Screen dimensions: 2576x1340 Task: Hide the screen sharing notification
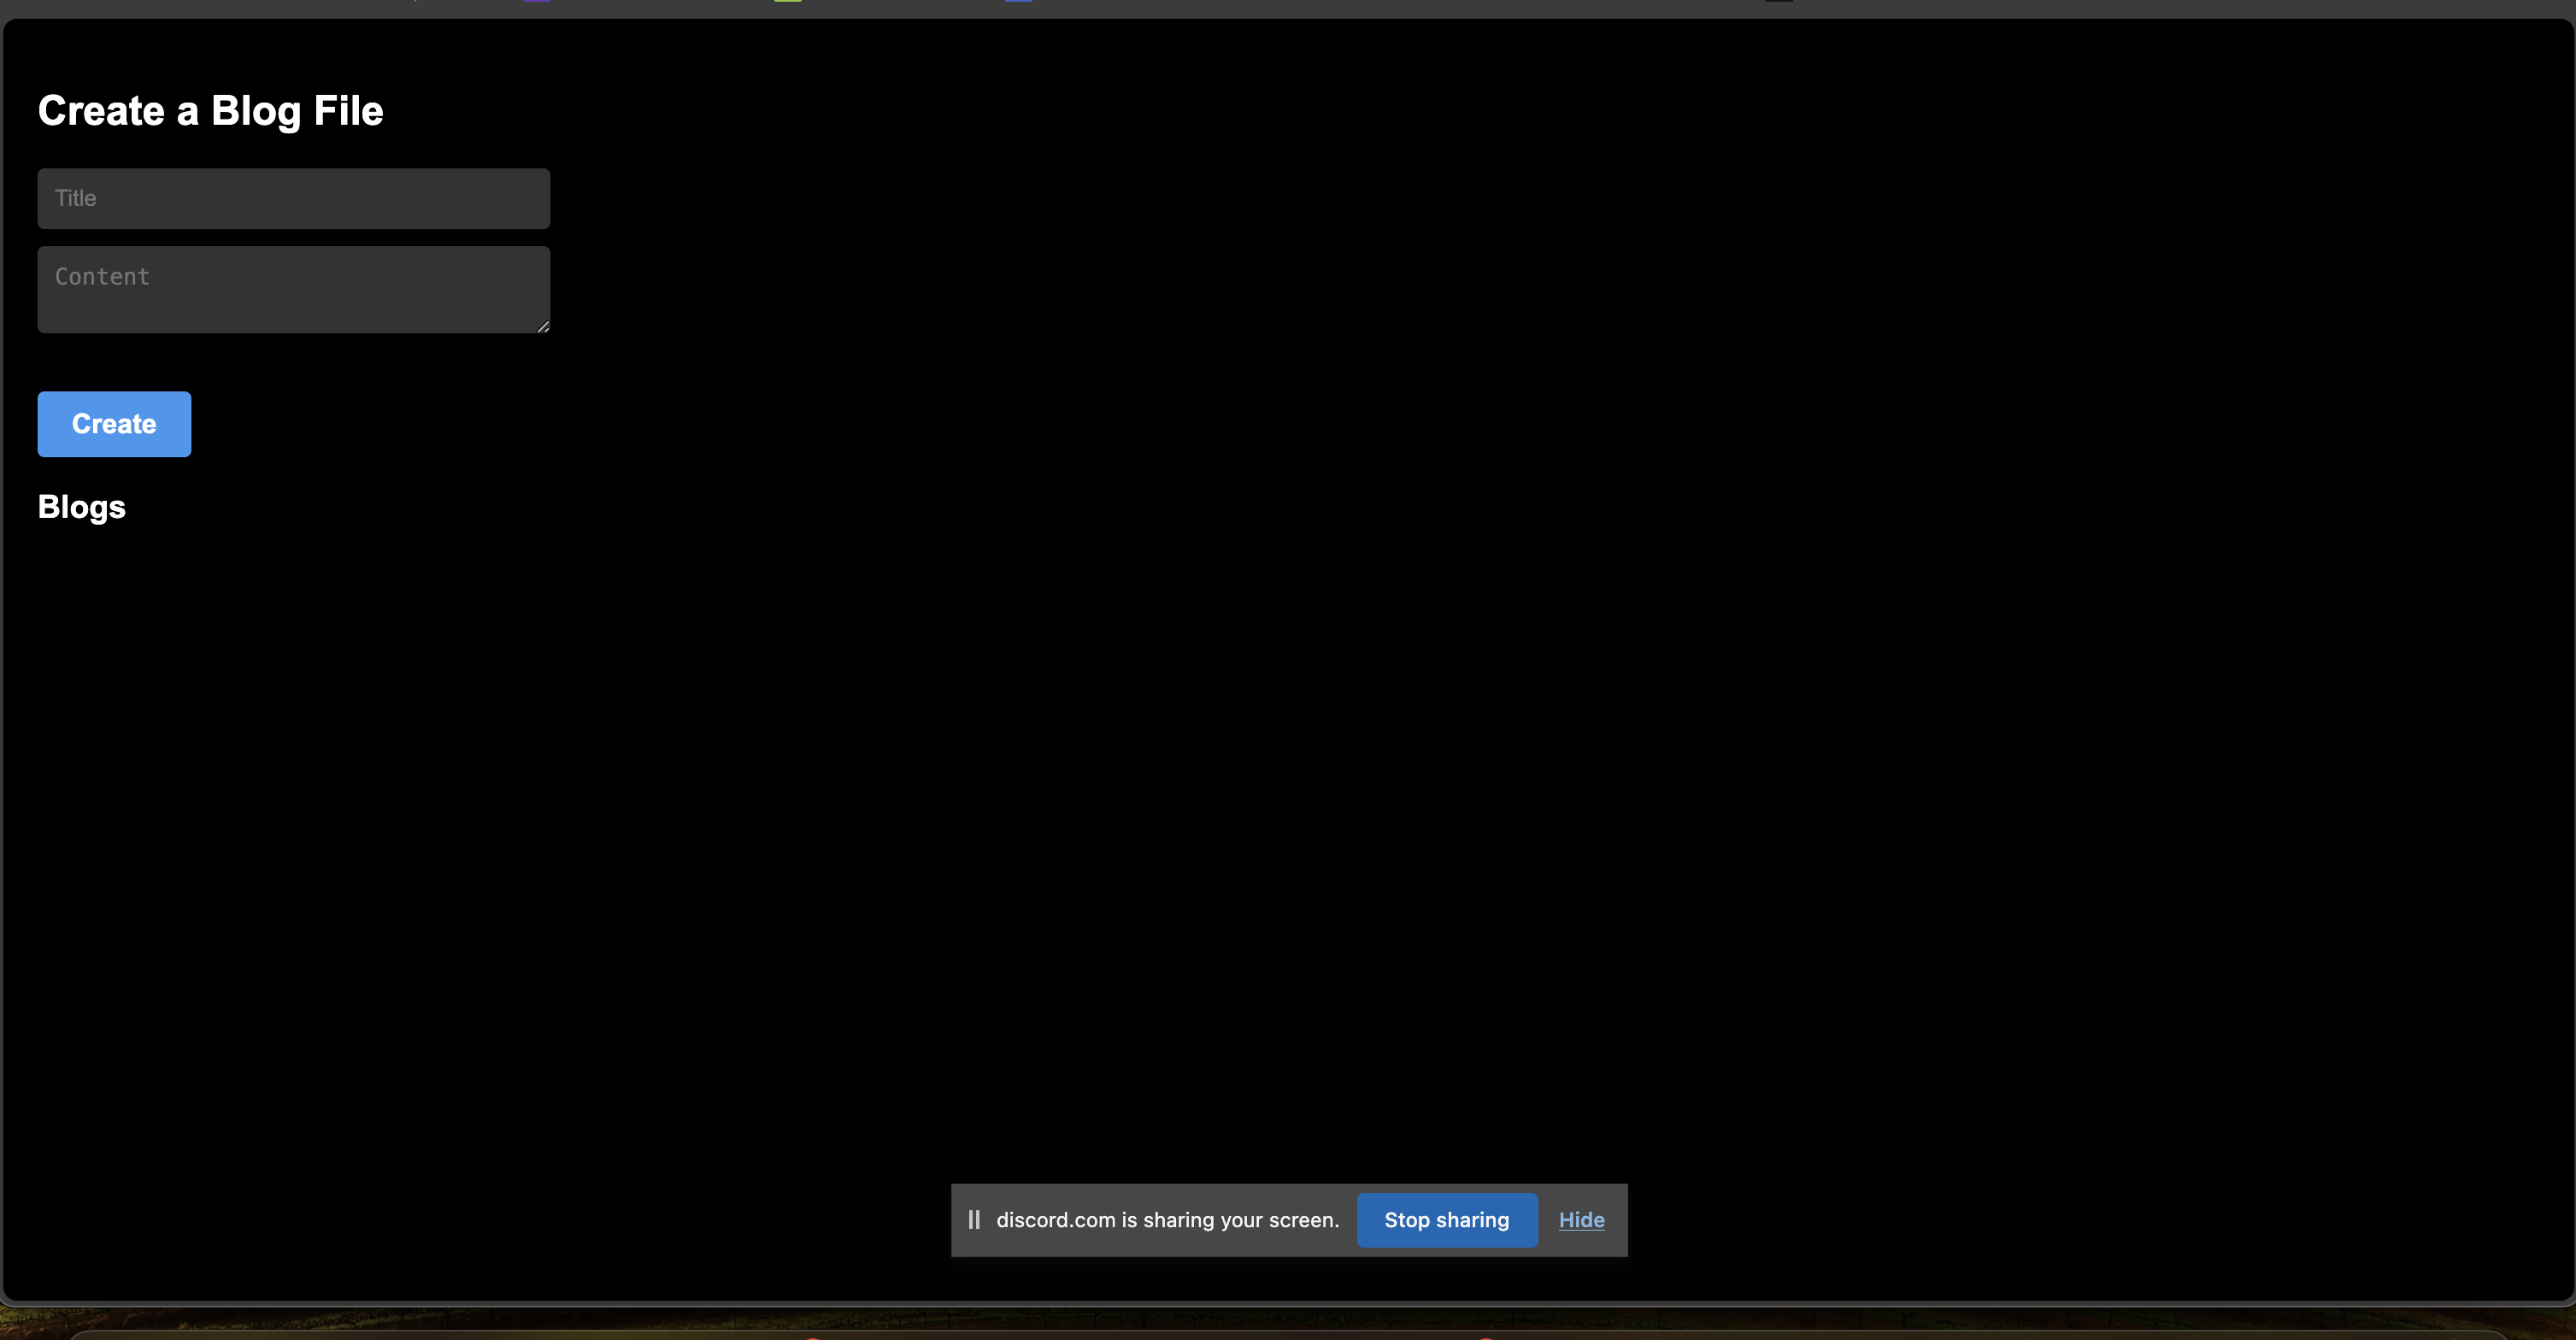(x=1581, y=1220)
